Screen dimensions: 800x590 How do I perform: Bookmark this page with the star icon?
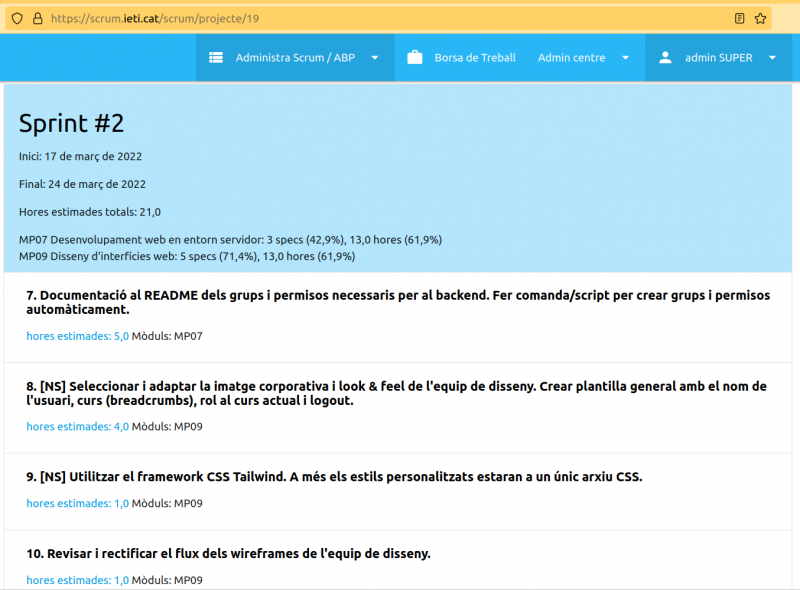click(760, 19)
